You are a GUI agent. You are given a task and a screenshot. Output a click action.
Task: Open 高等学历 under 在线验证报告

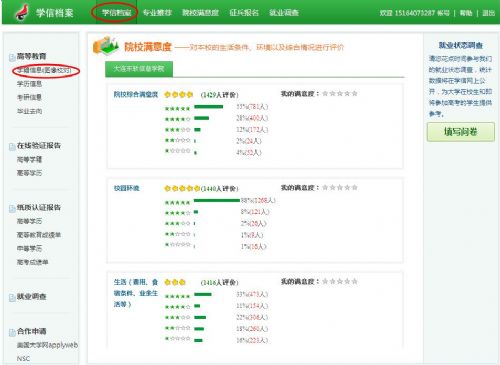coord(29,173)
